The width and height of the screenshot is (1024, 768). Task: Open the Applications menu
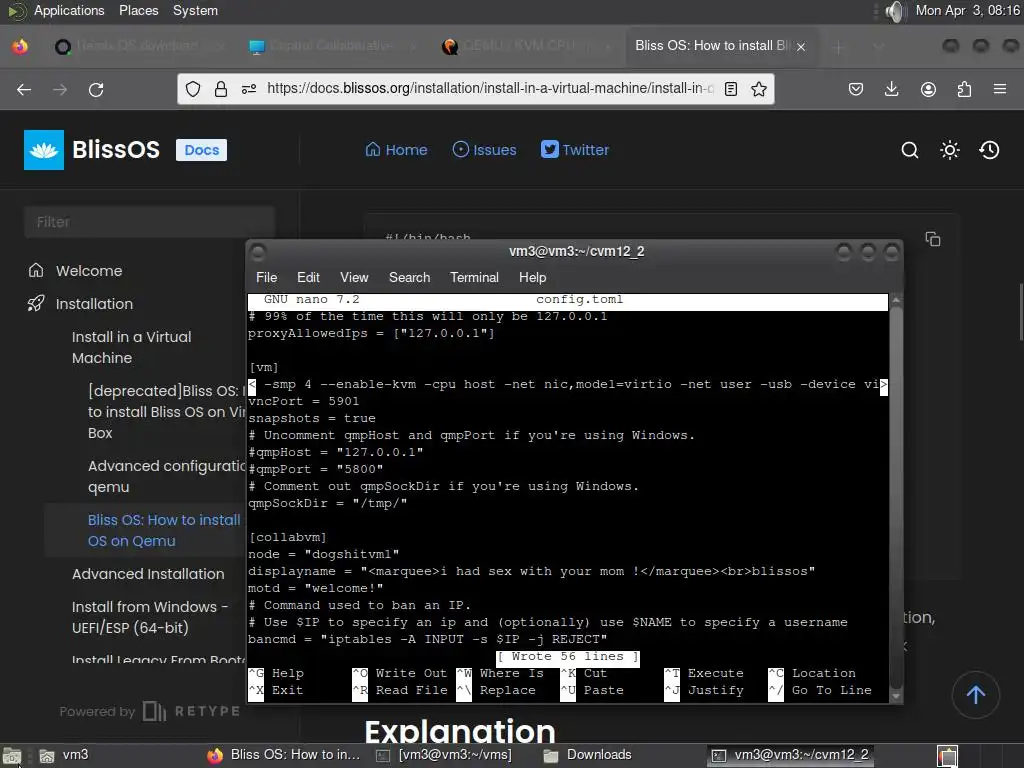click(x=69, y=10)
